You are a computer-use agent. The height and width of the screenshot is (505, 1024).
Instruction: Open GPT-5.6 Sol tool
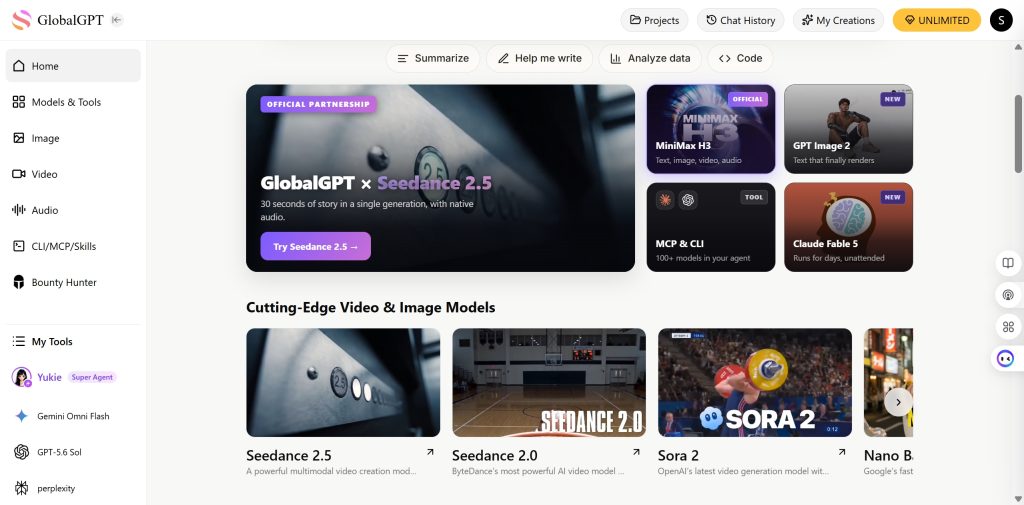click(x=73, y=452)
